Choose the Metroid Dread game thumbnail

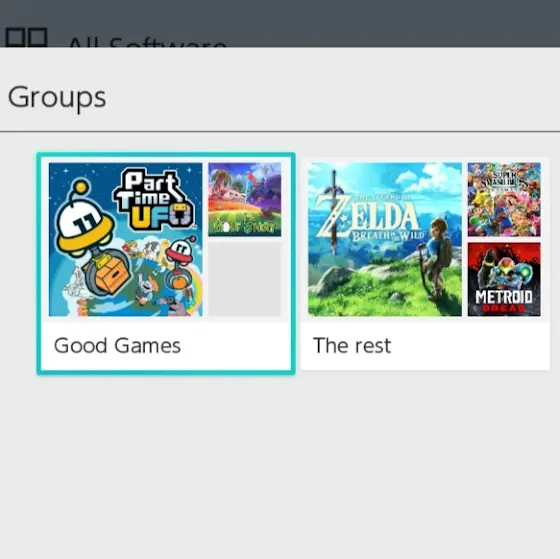504,279
